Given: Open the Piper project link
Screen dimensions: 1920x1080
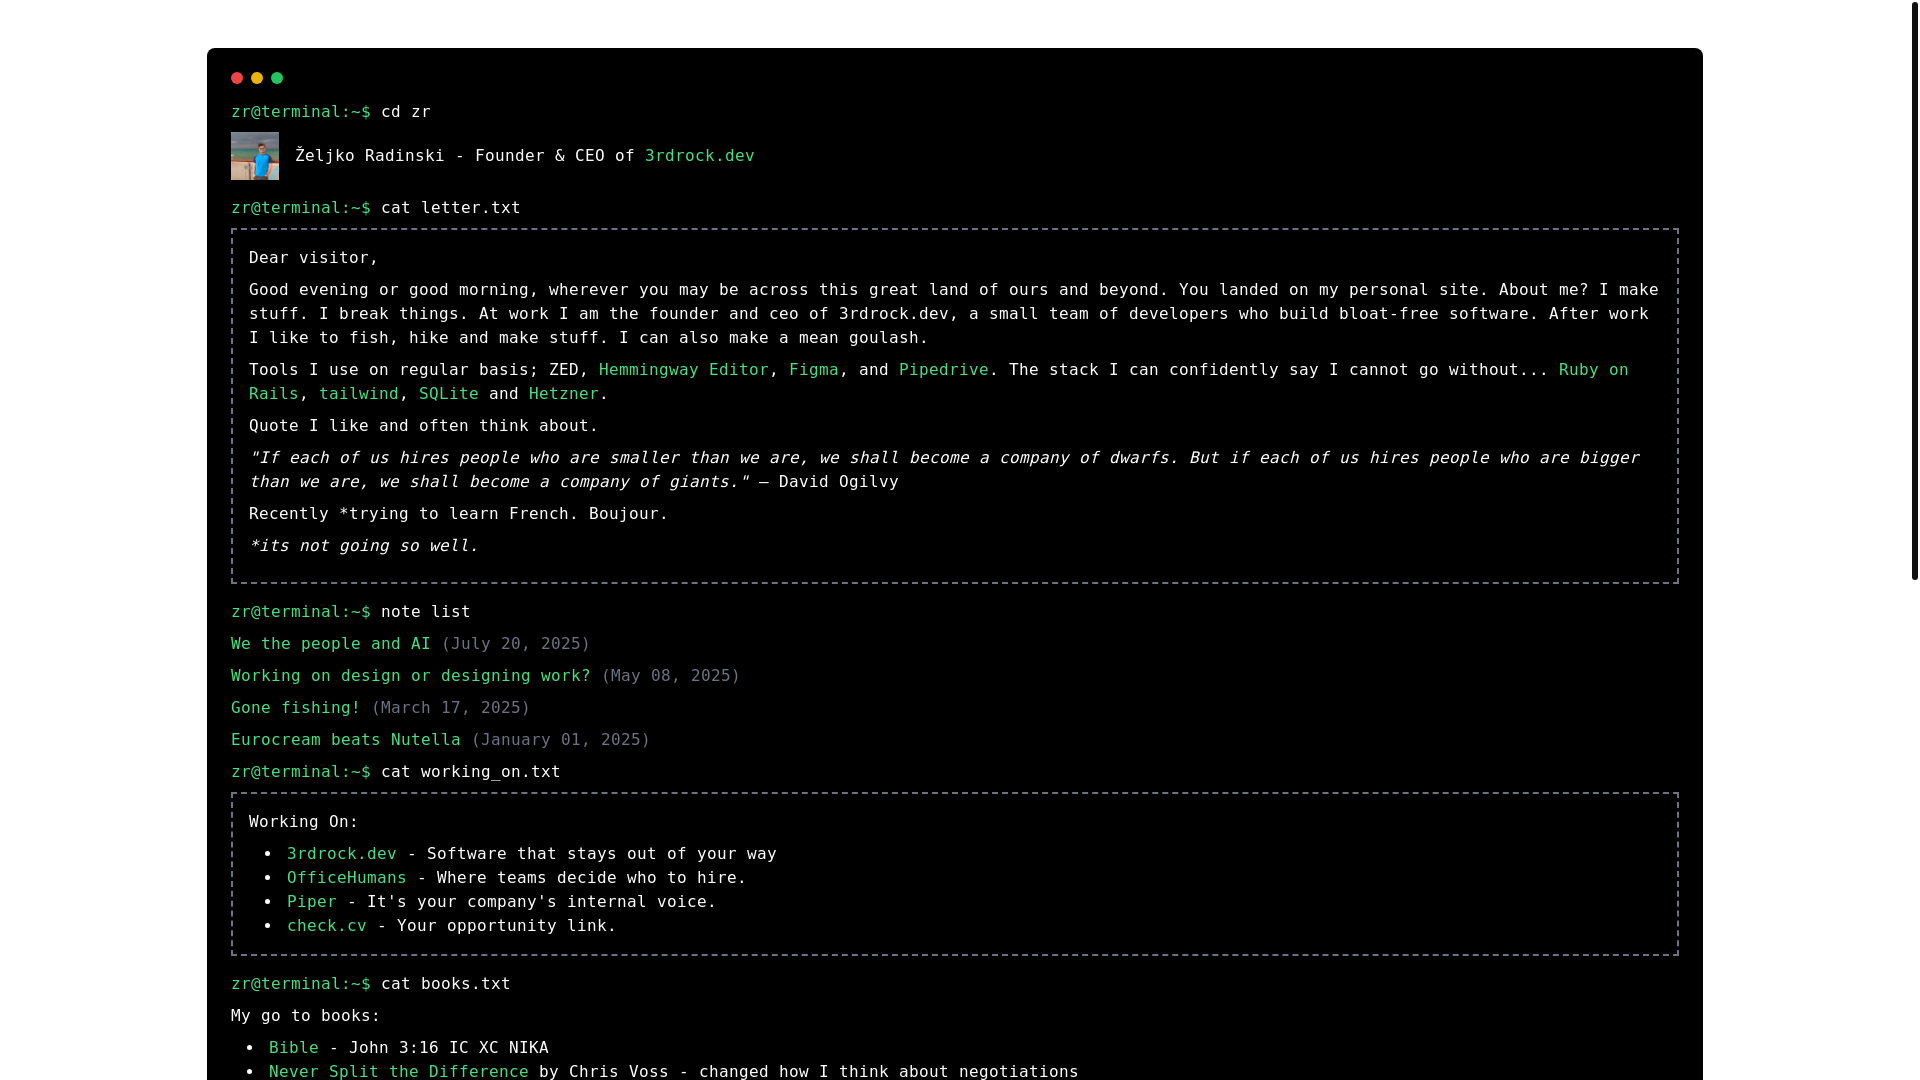Looking at the screenshot, I should [312, 902].
